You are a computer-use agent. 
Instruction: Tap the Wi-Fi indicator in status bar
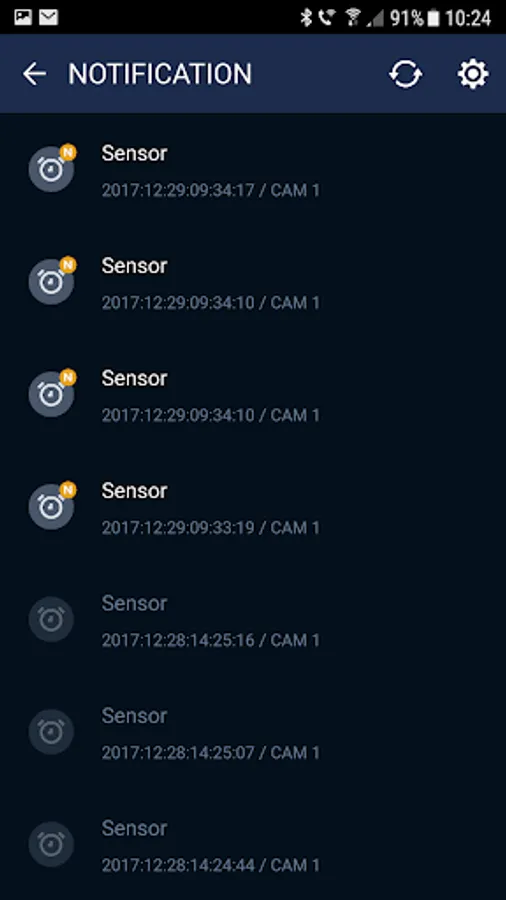pos(352,18)
